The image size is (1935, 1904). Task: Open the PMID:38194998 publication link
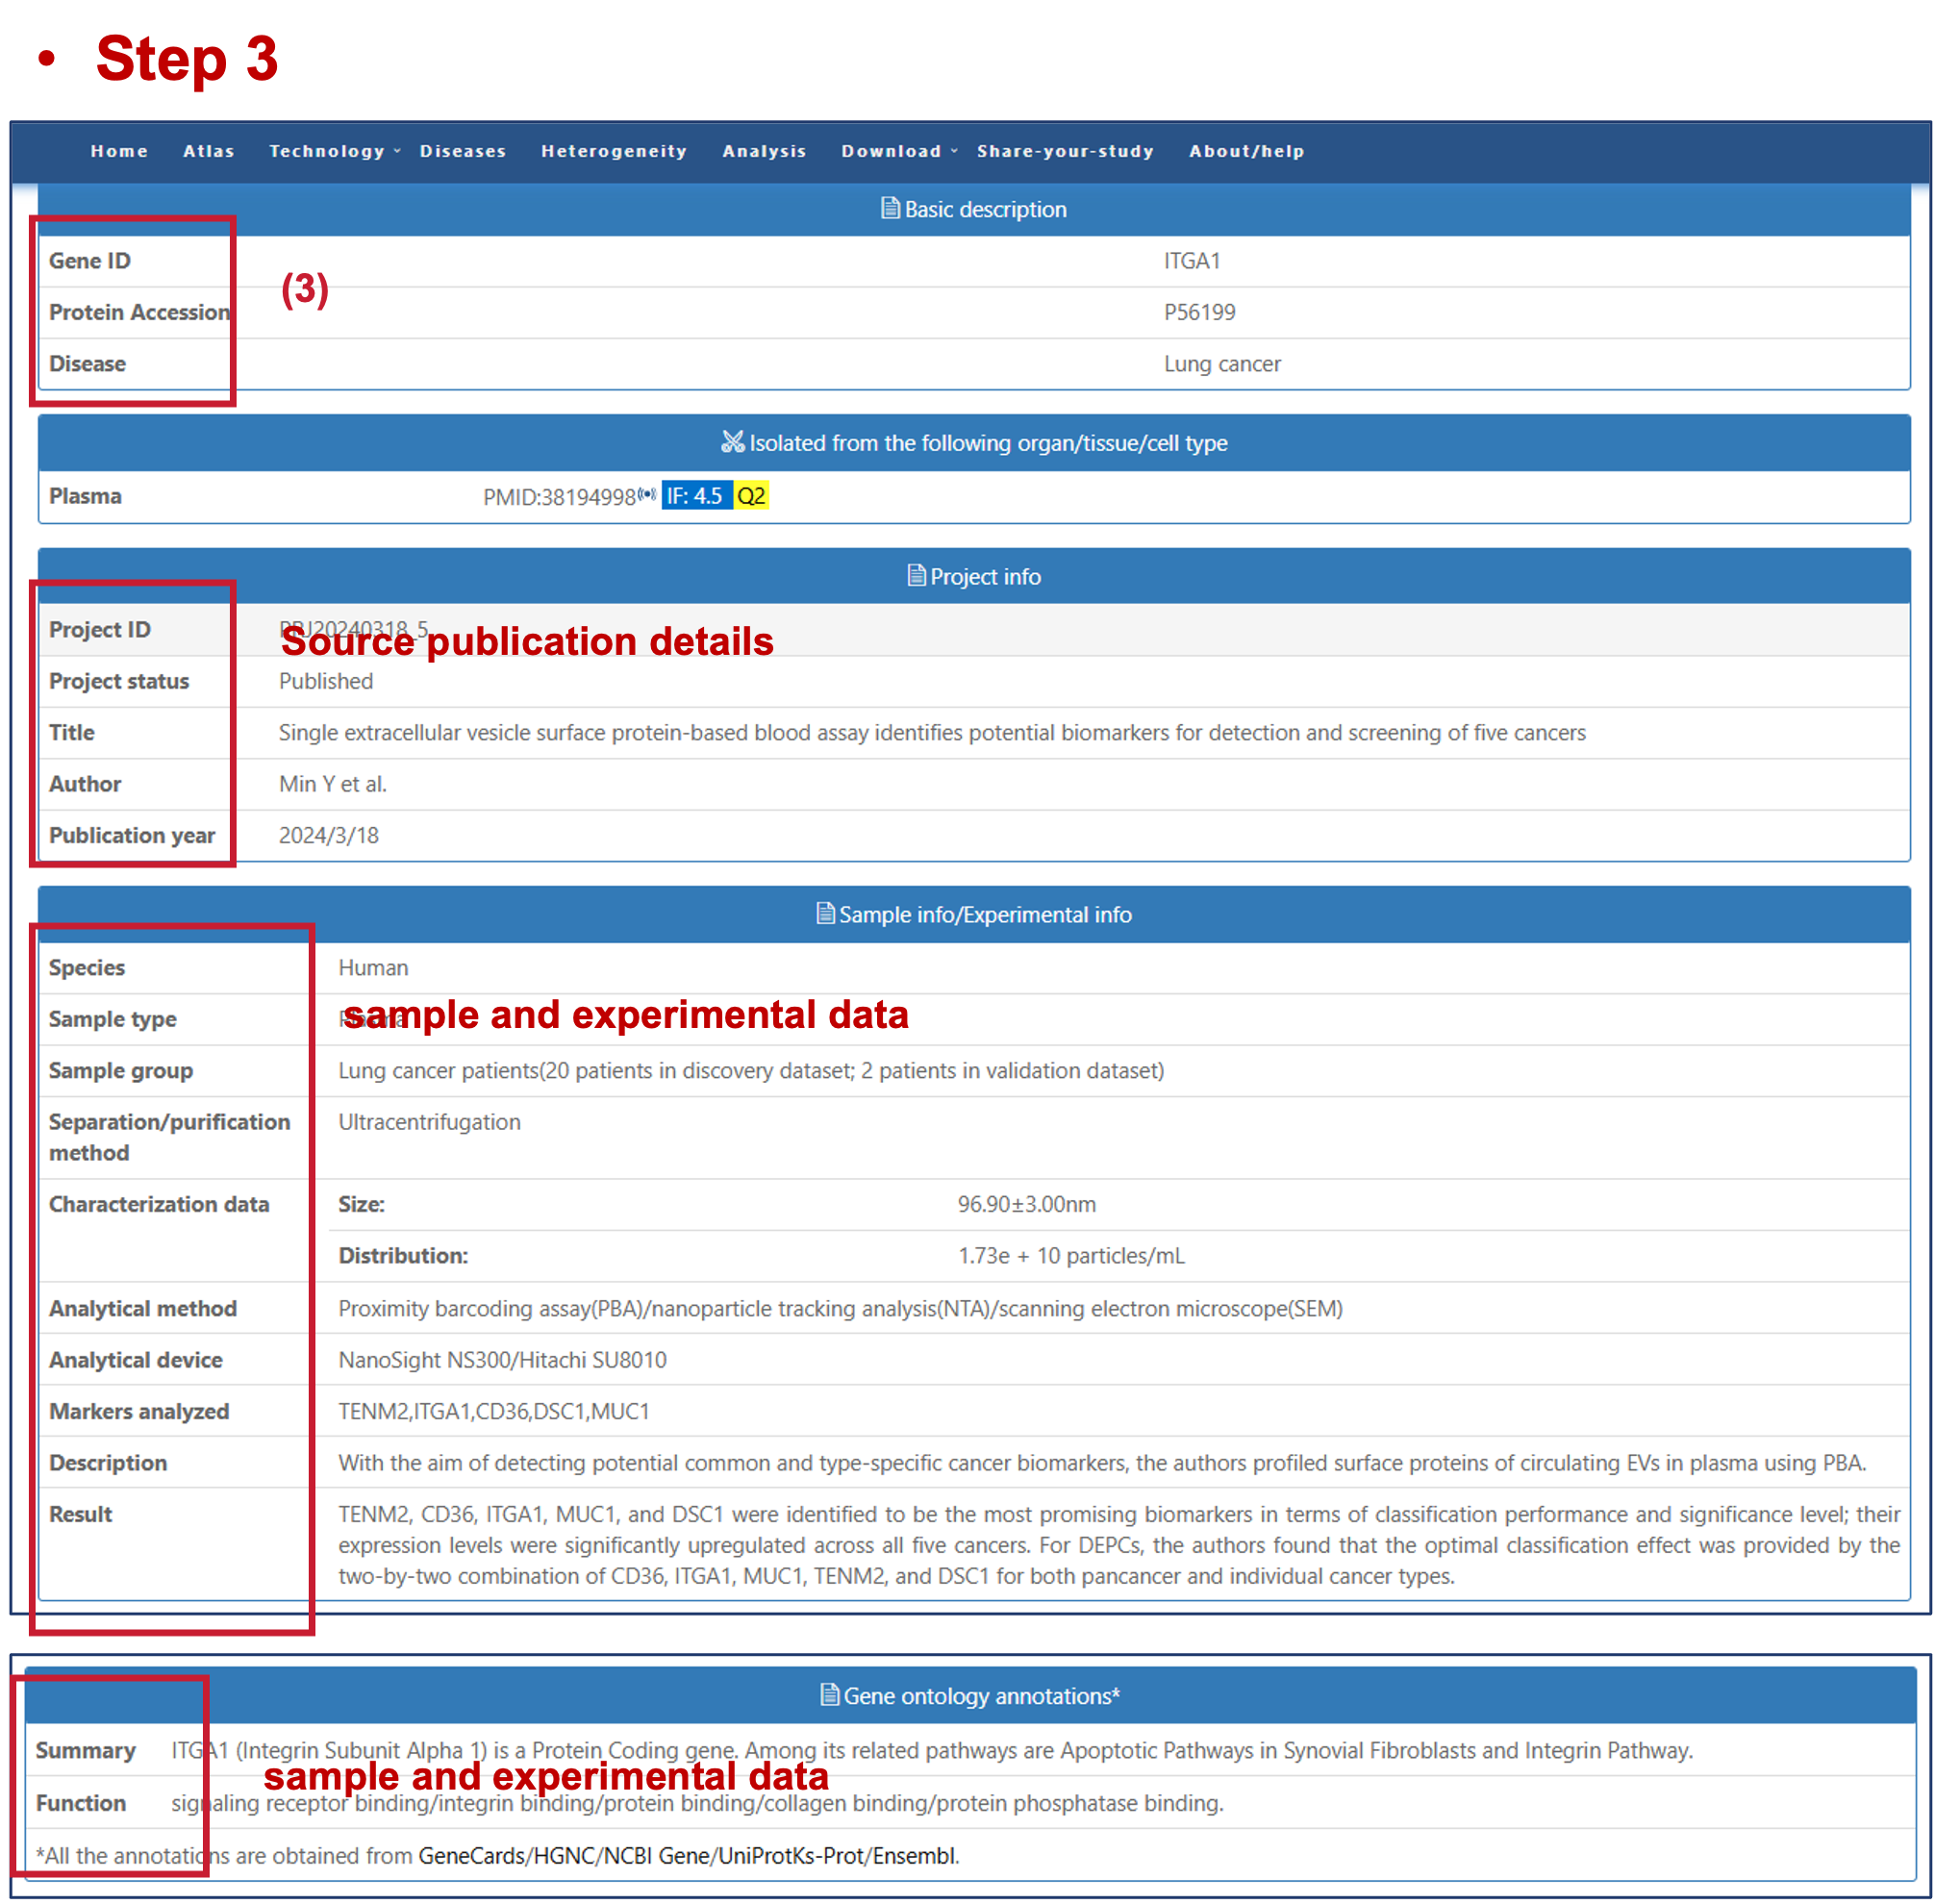559,497
